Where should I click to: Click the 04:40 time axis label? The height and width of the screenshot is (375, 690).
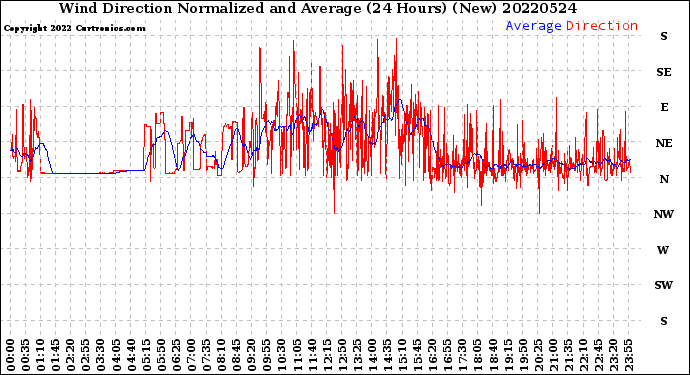tap(131, 355)
